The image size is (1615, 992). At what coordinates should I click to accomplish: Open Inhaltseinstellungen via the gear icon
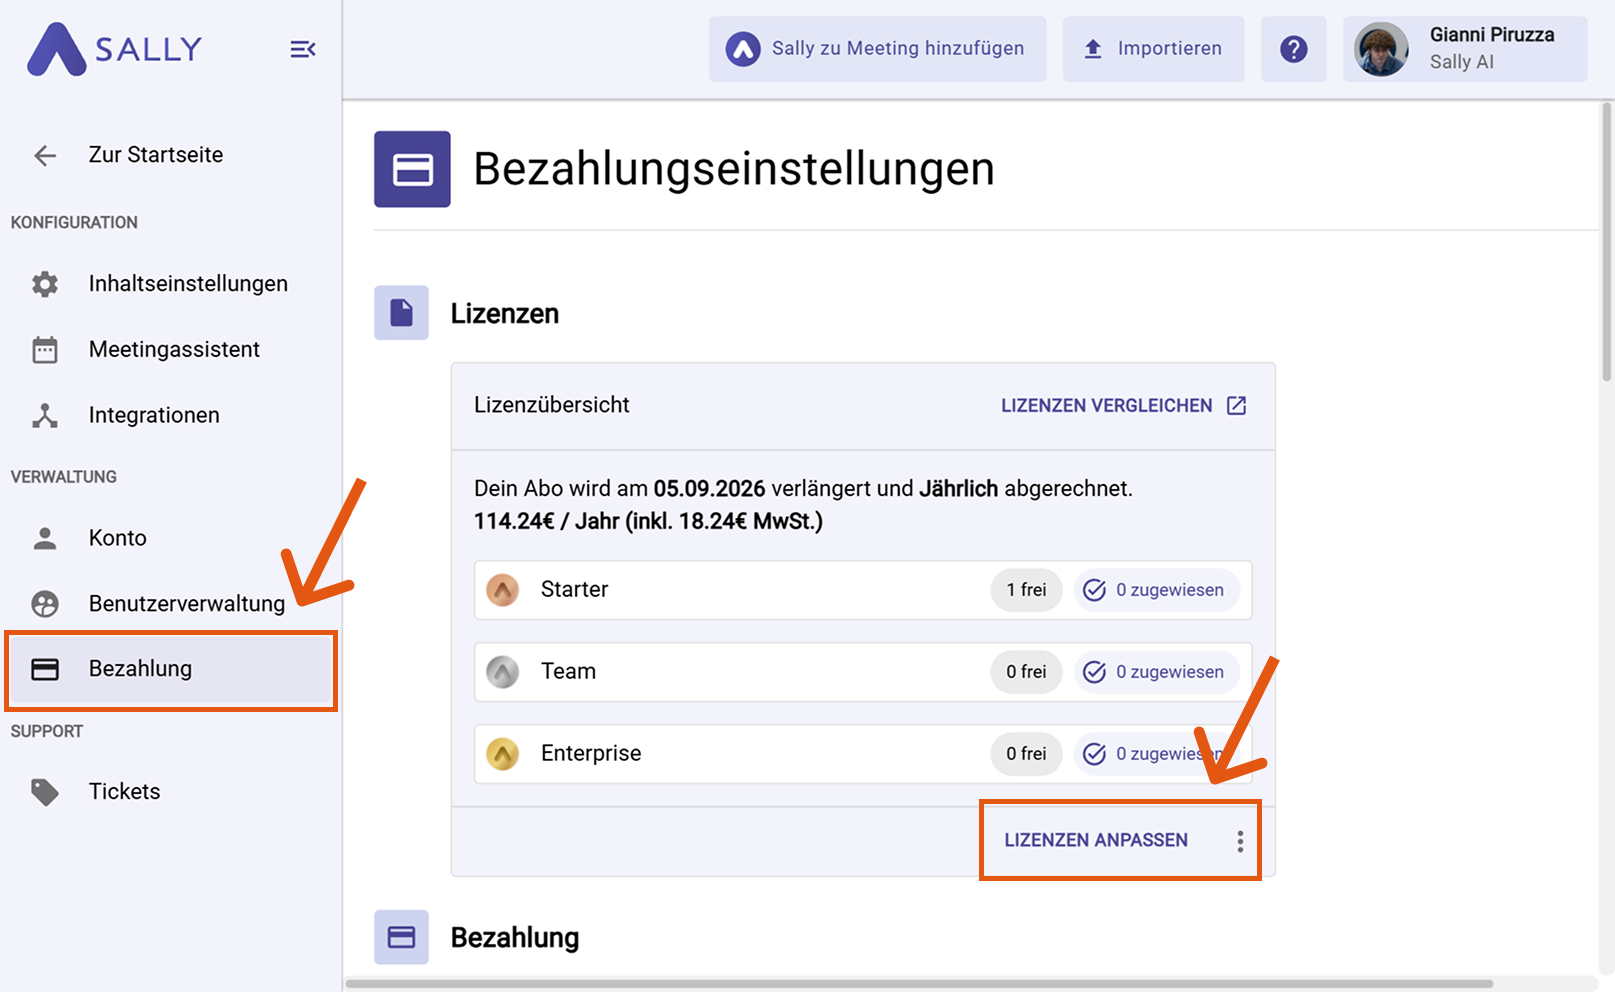click(x=44, y=283)
